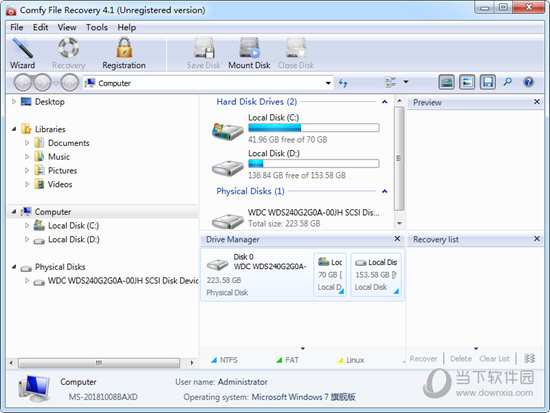The image size is (550, 413).
Task: Collapse the Physical Disks group in list
Action: coord(384,191)
